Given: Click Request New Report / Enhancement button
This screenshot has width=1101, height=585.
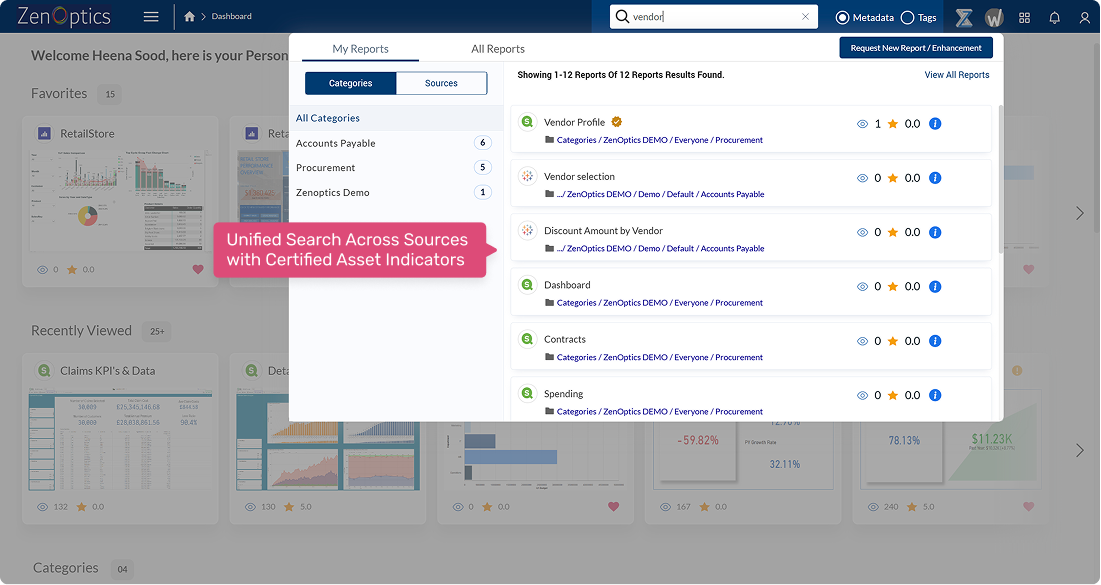Looking at the screenshot, I should [x=916, y=48].
